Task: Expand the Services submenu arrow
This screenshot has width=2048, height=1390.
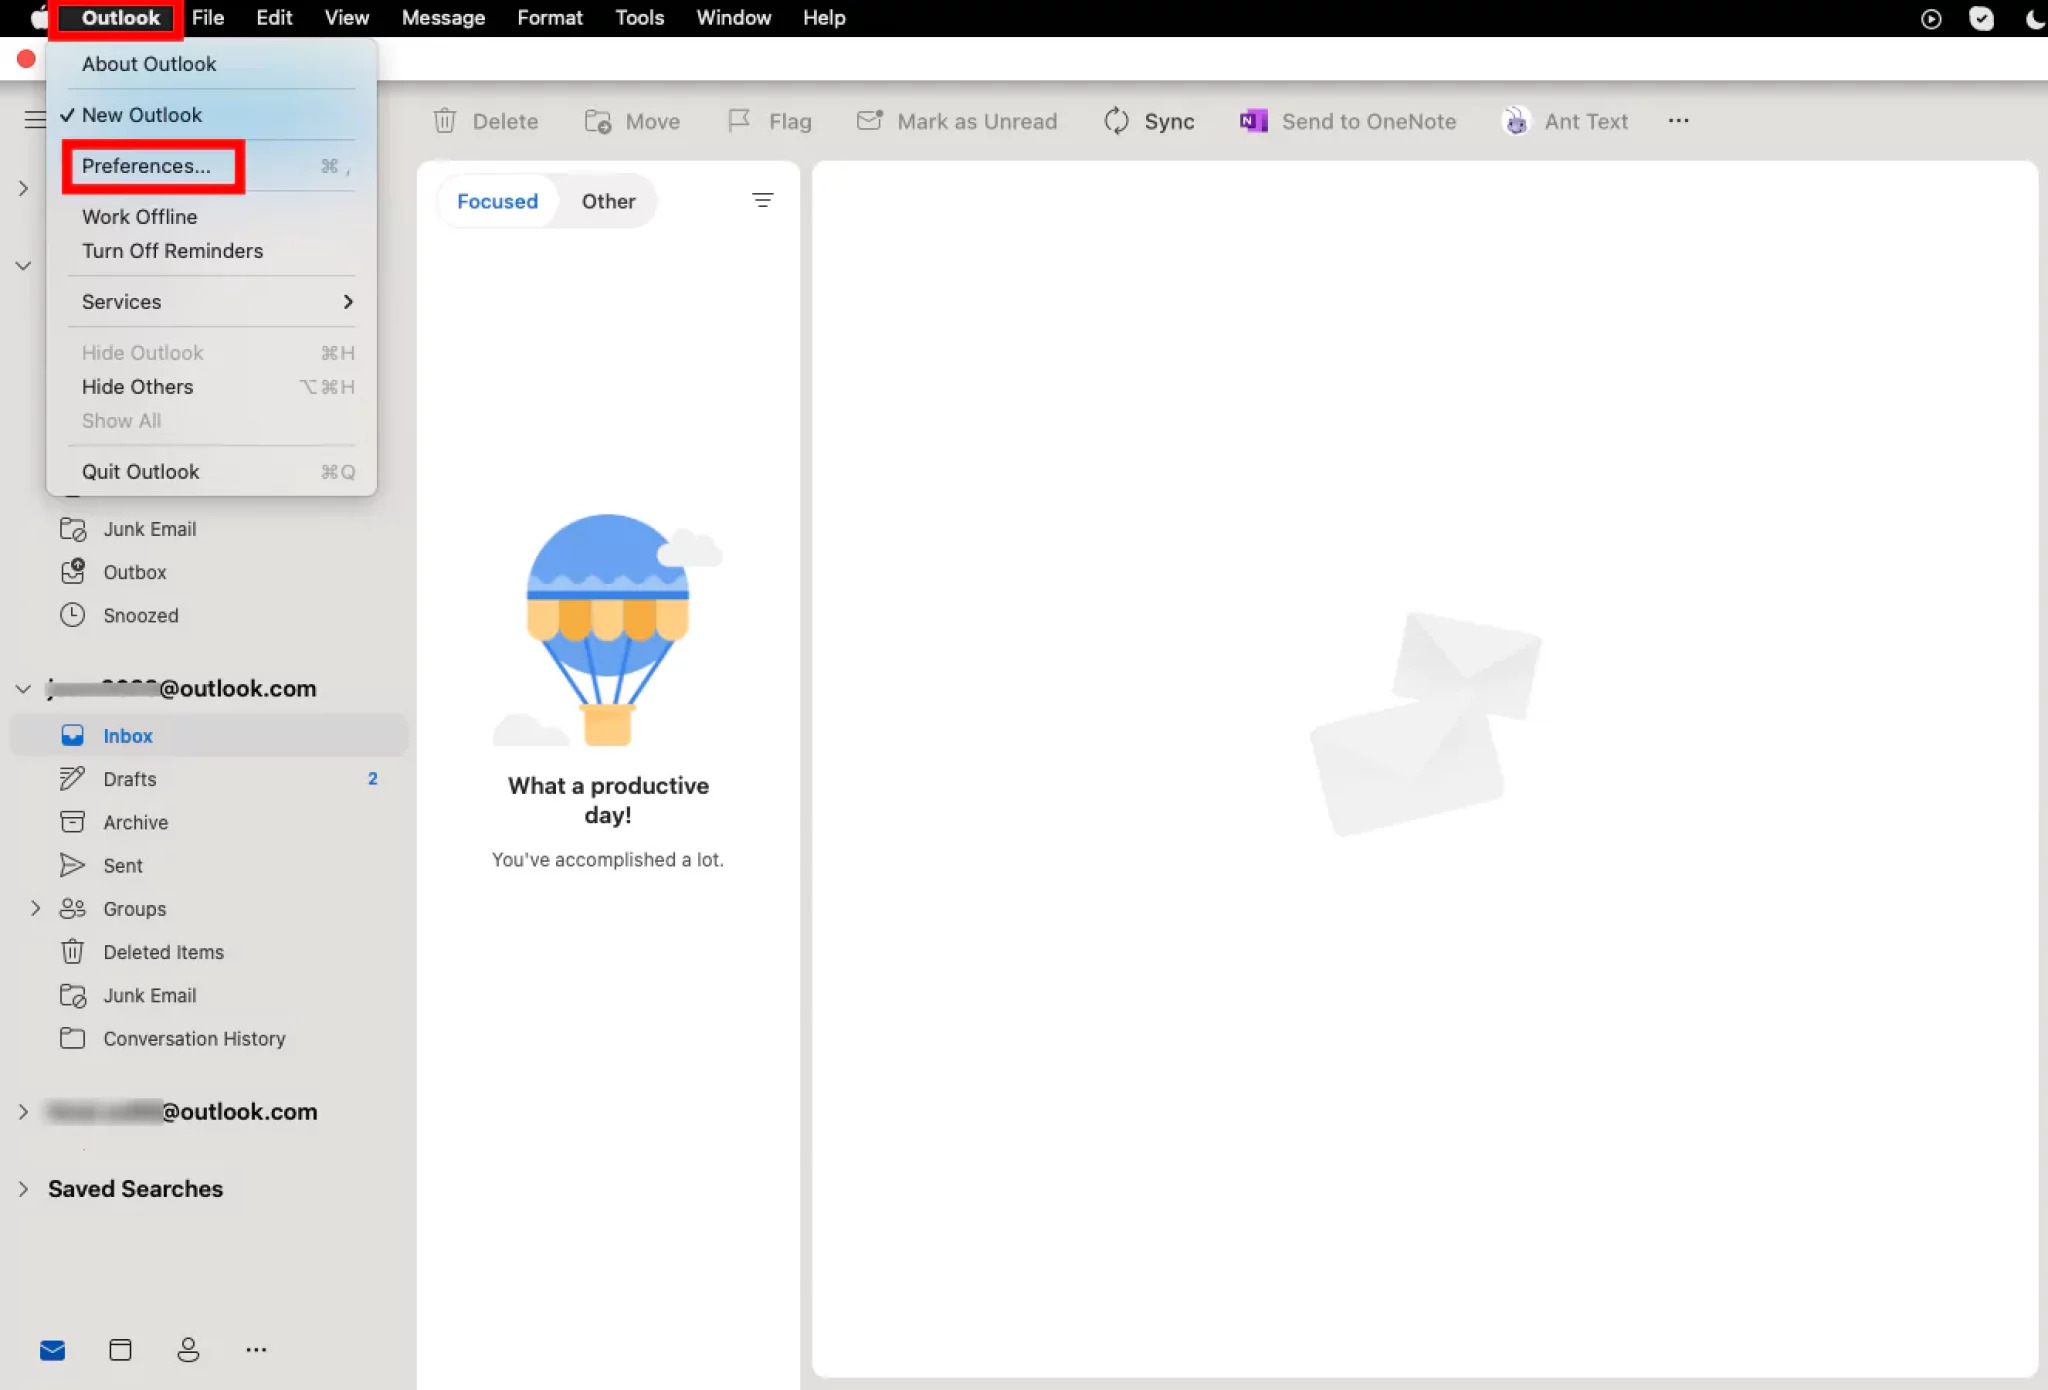Action: [x=348, y=302]
